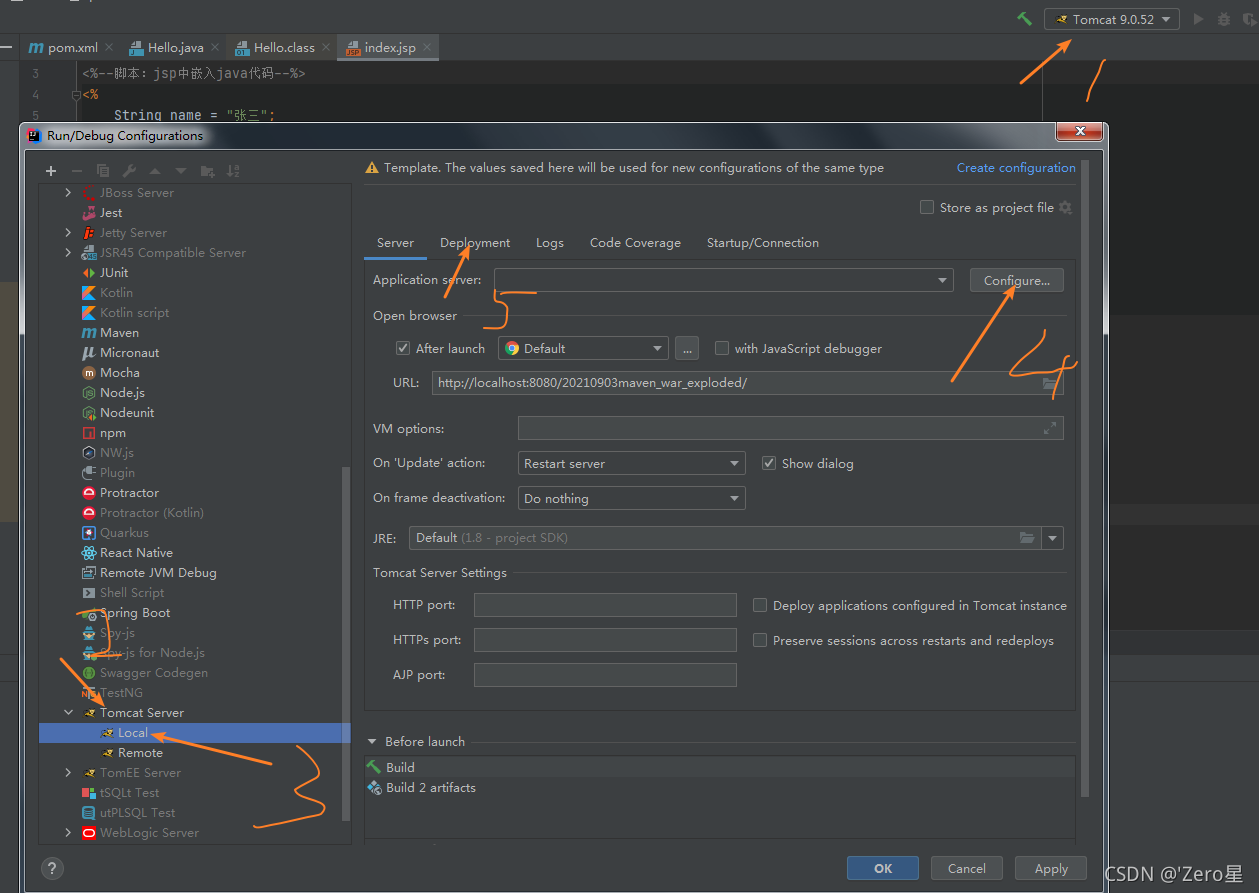
Task: Enable Deploy applications configured in Tomcat instance
Action: click(760, 605)
